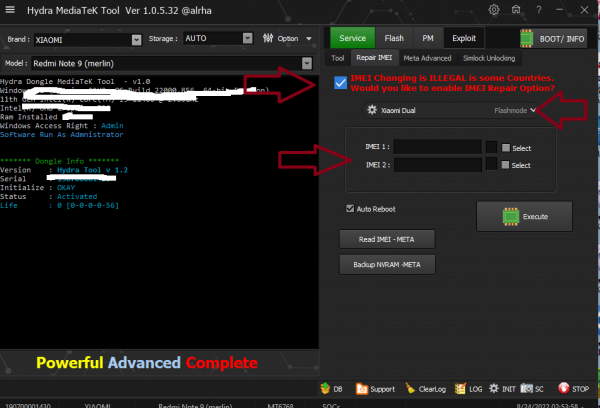Image resolution: width=600 pixels, height=408 pixels.
Task: Click the IMEI 2 input field
Action: click(x=438, y=165)
